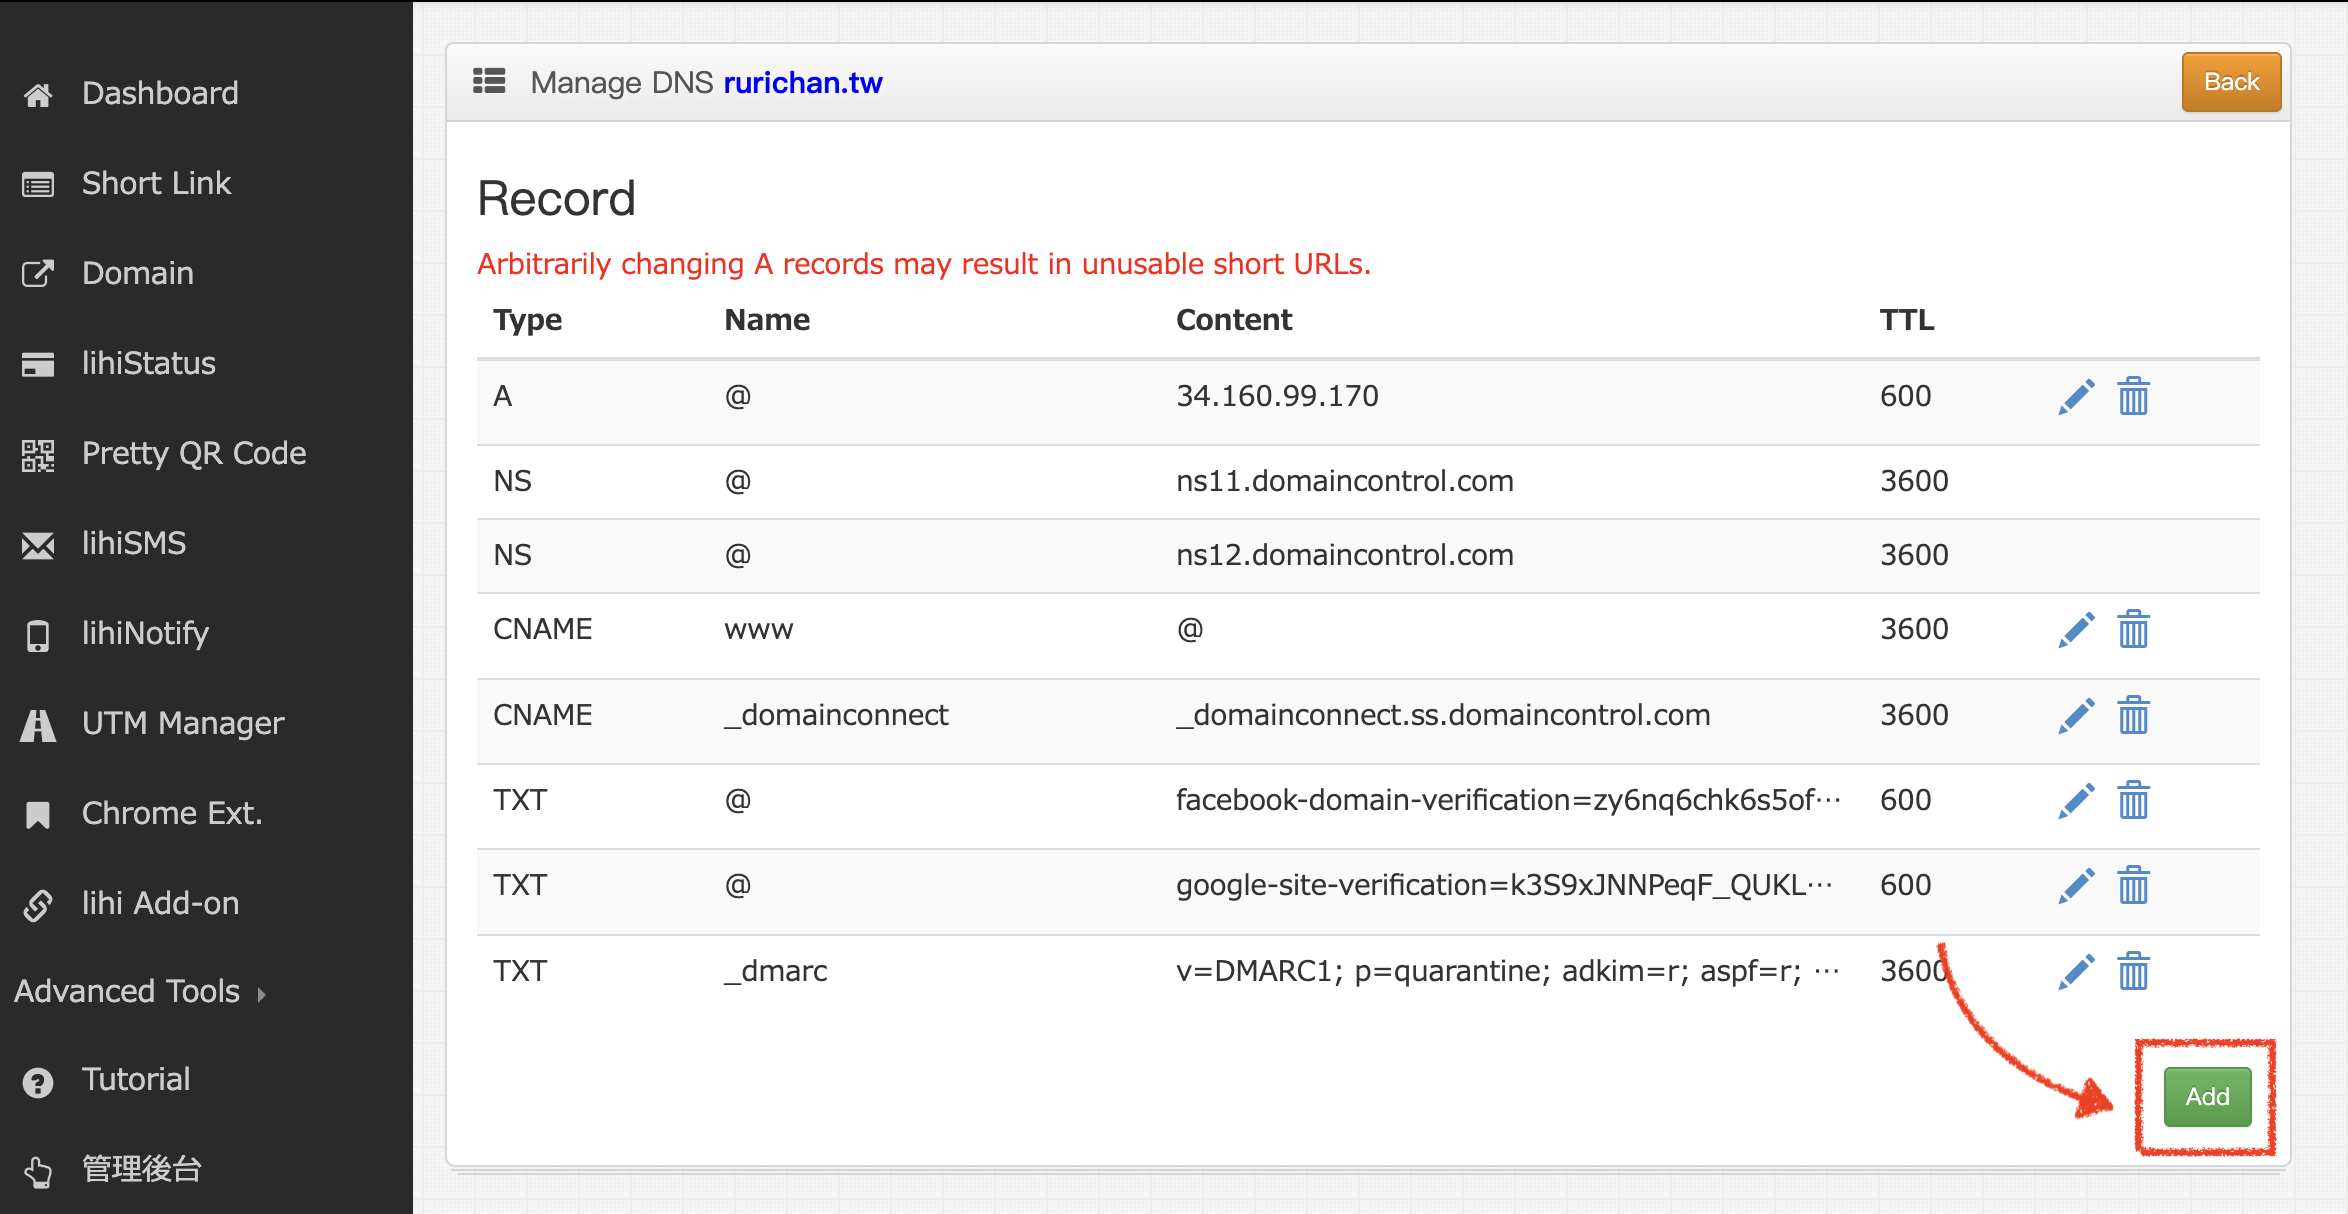Delete the google-site-verification TXT record
Viewport: 2348px width, 1214px height.
(2133, 886)
